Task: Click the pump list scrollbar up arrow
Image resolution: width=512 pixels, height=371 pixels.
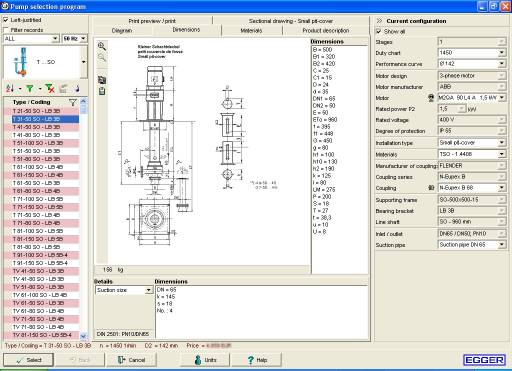Action: pyautogui.click(x=83, y=101)
